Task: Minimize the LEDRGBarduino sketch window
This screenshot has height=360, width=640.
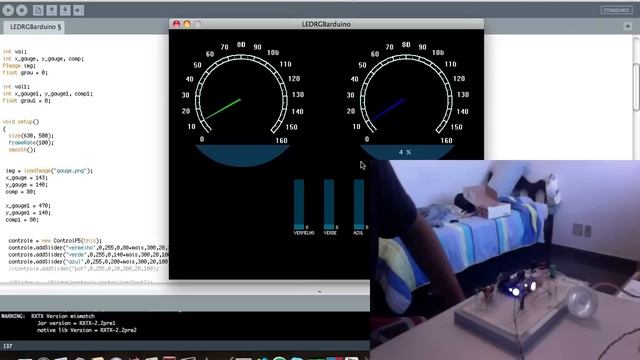Action: 187,24
